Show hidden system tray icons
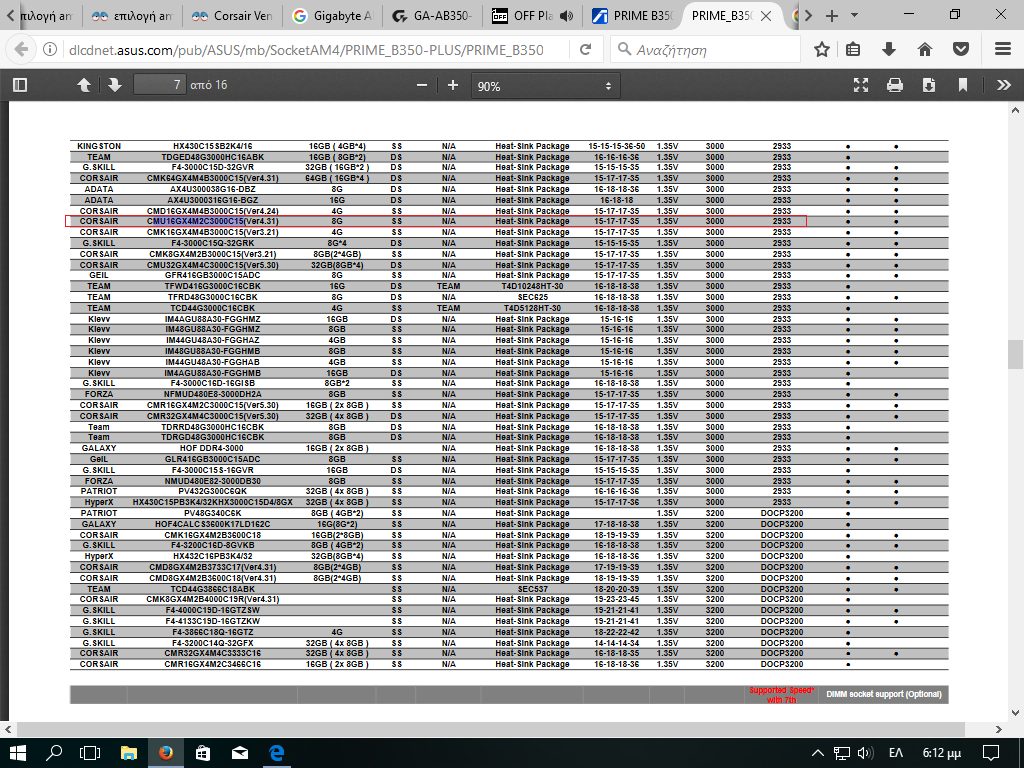The height and width of the screenshot is (768, 1024). tap(817, 753)
